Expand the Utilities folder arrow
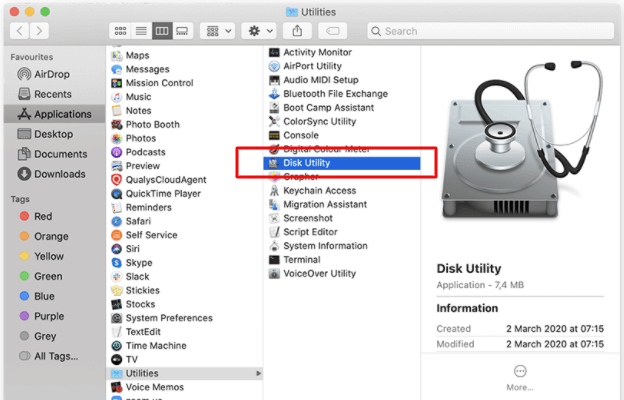624x400 pixels. (259, 373)
